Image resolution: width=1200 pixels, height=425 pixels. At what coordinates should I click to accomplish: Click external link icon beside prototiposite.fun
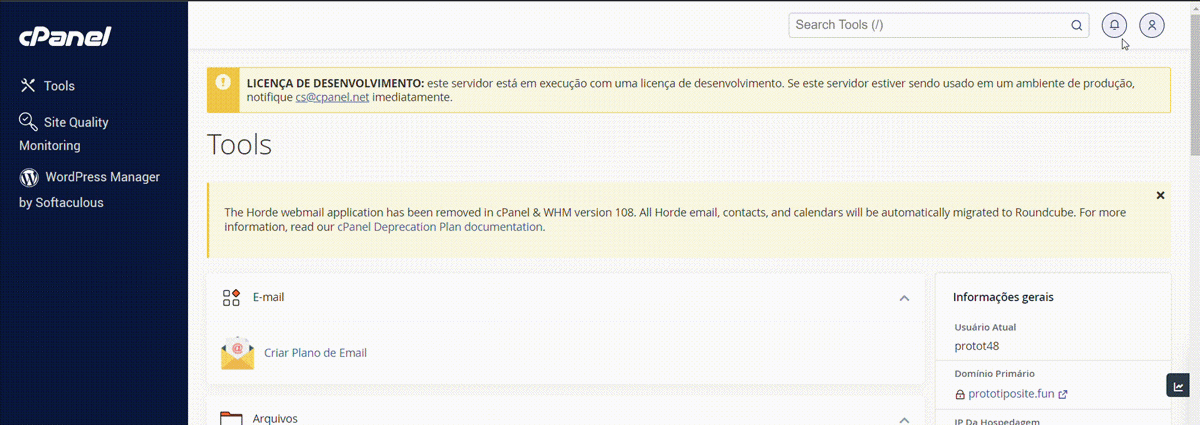click(x=1063, y=394)
